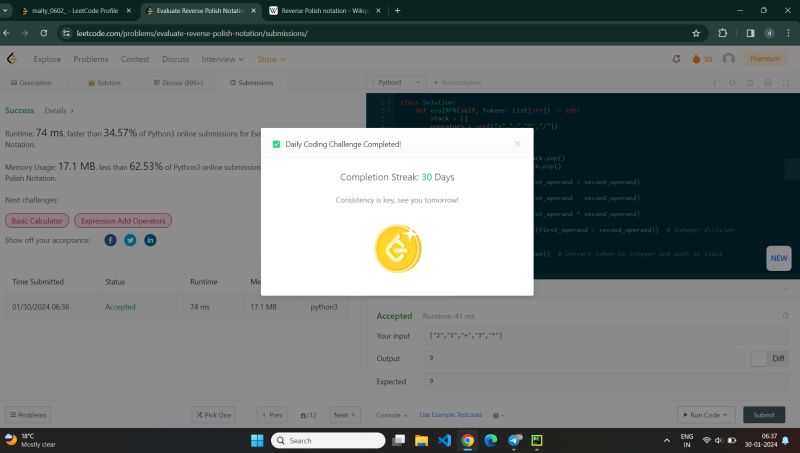
Task: Open the notifications bell in LeetCode header
Action: click(676, 59)
